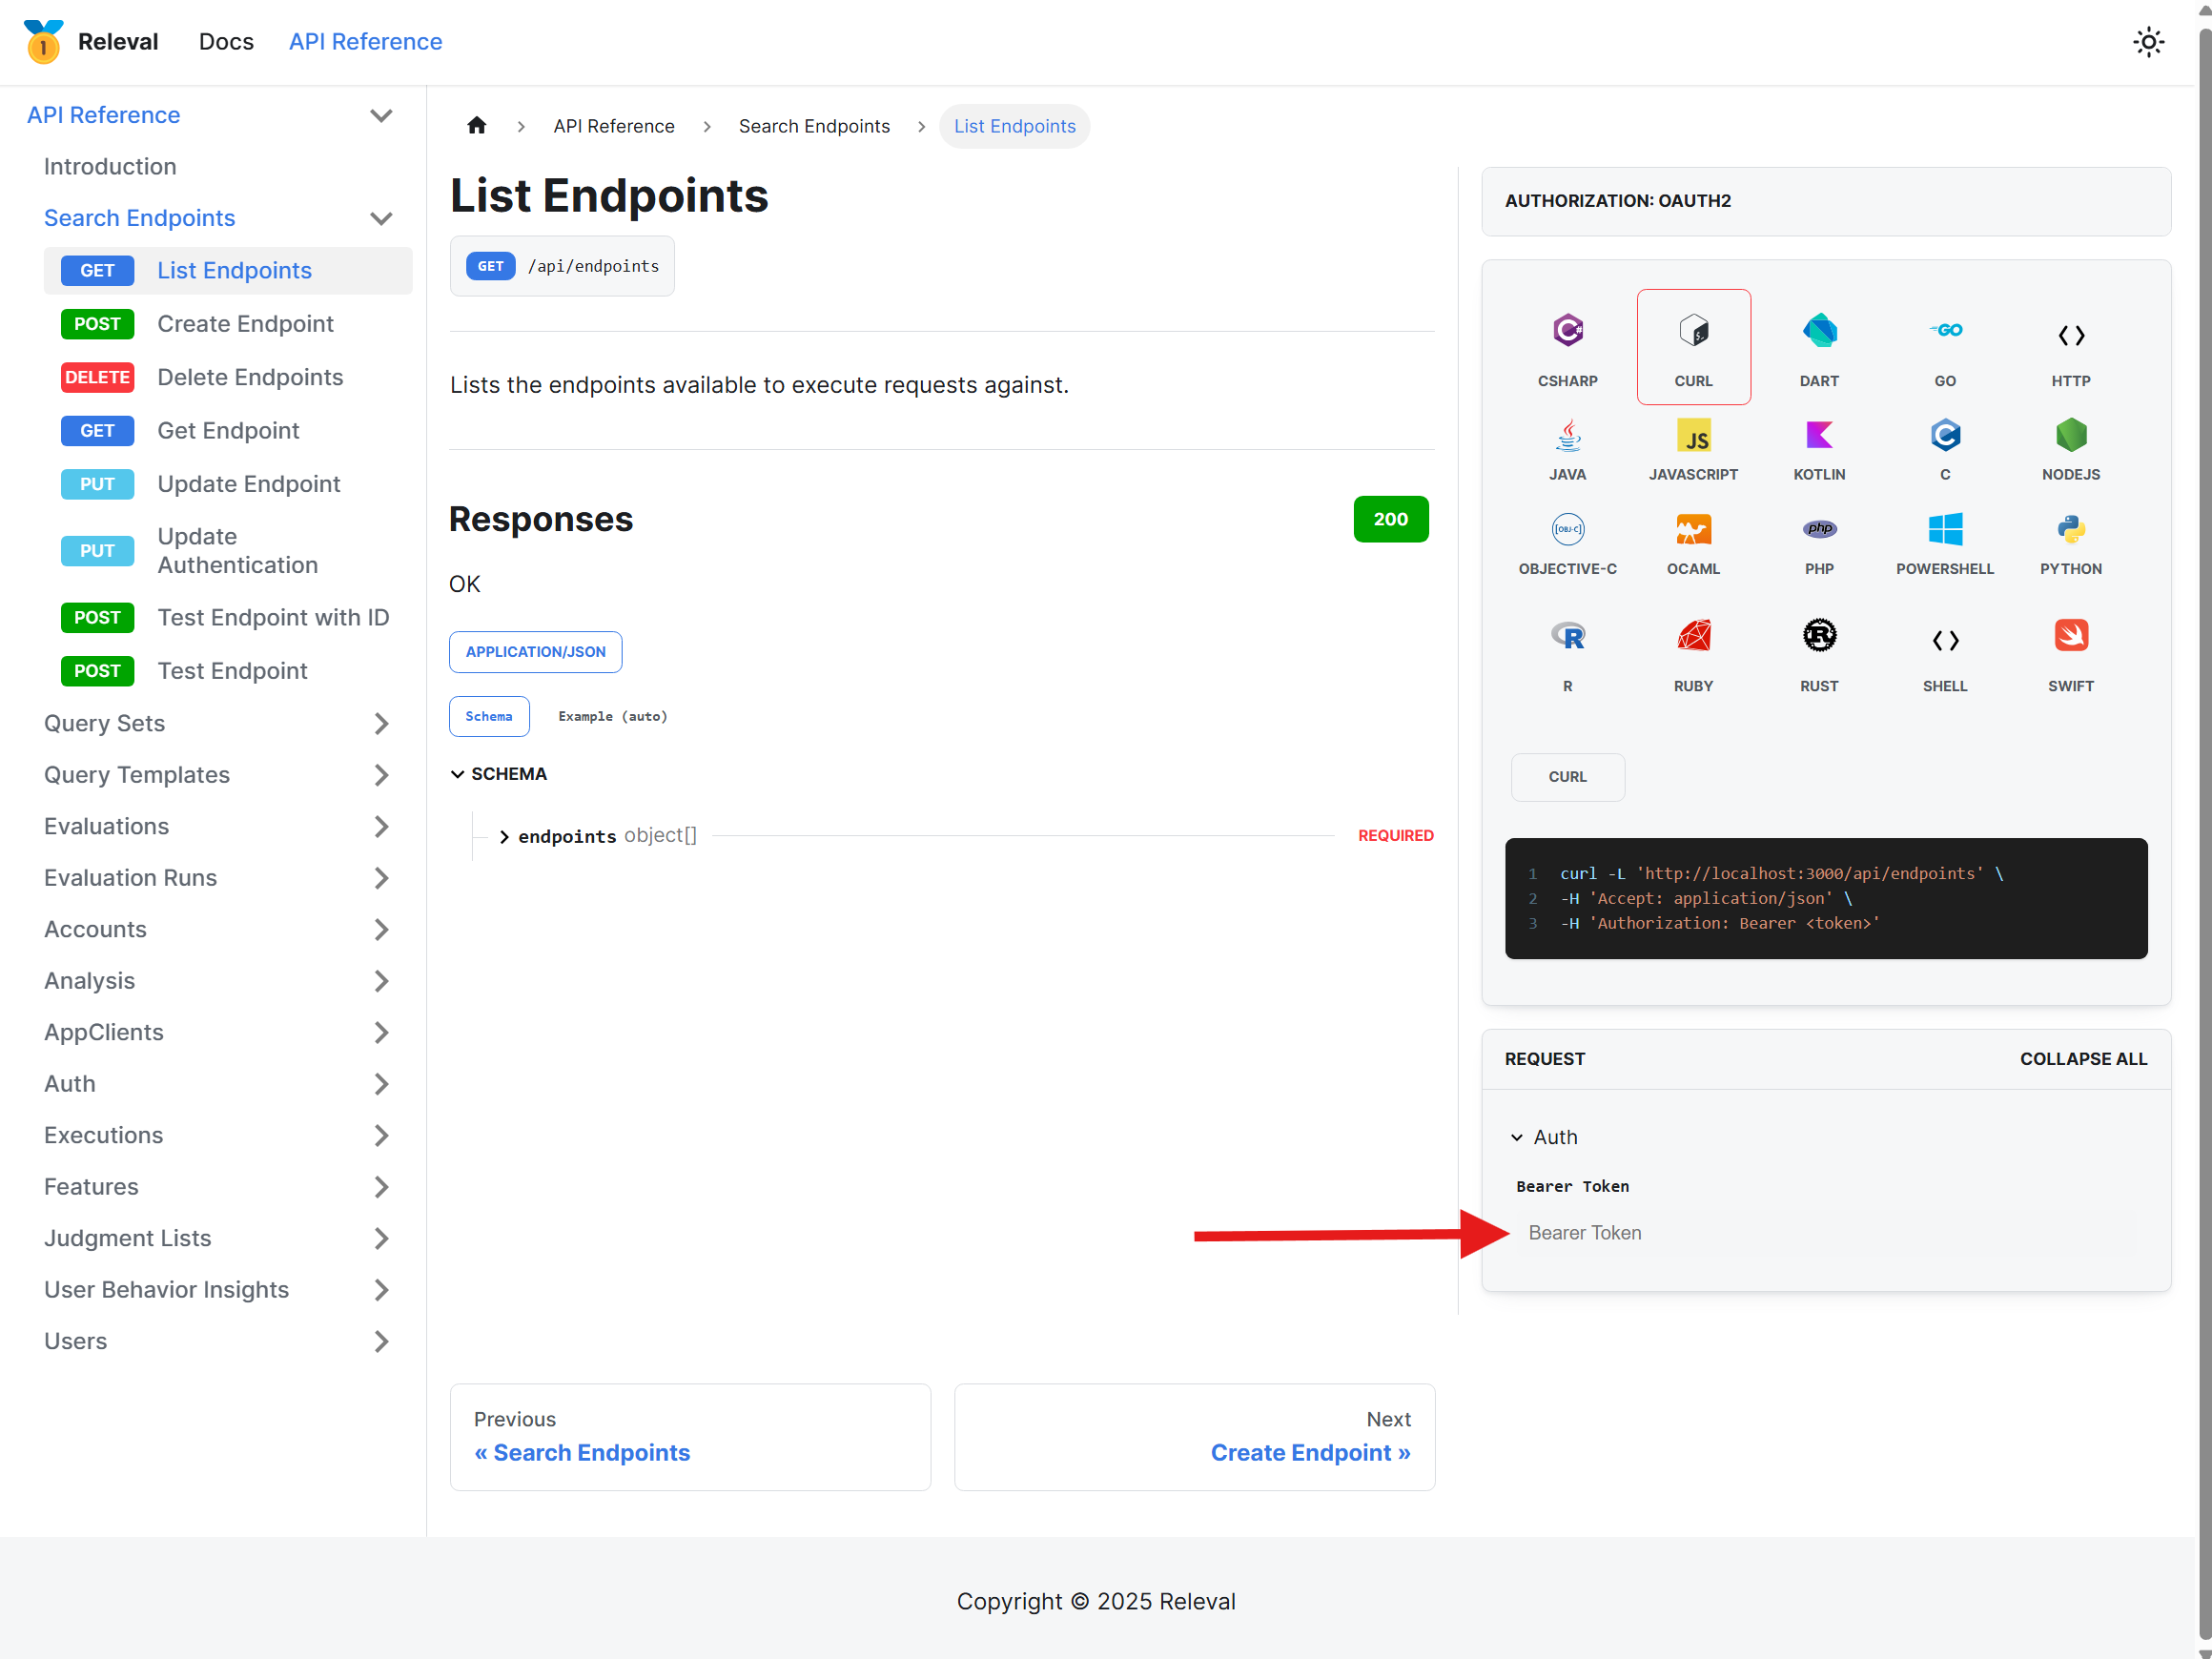Expand the endpoints object[] schema row
The image size is (2212, 1659).
point(504,836)
